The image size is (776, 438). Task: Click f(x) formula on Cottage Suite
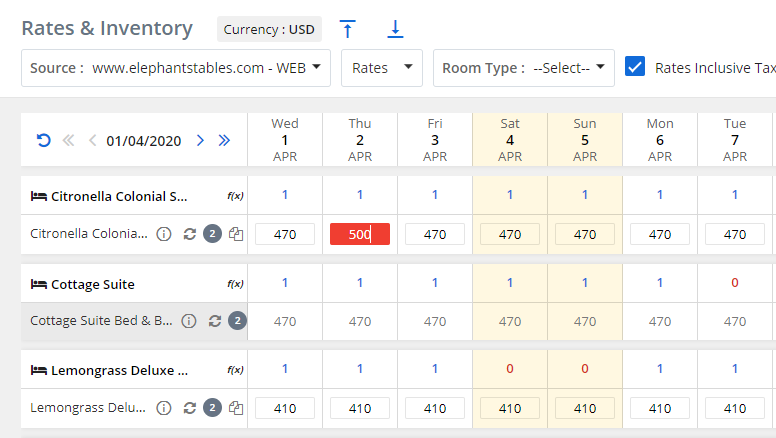[236, 284]
